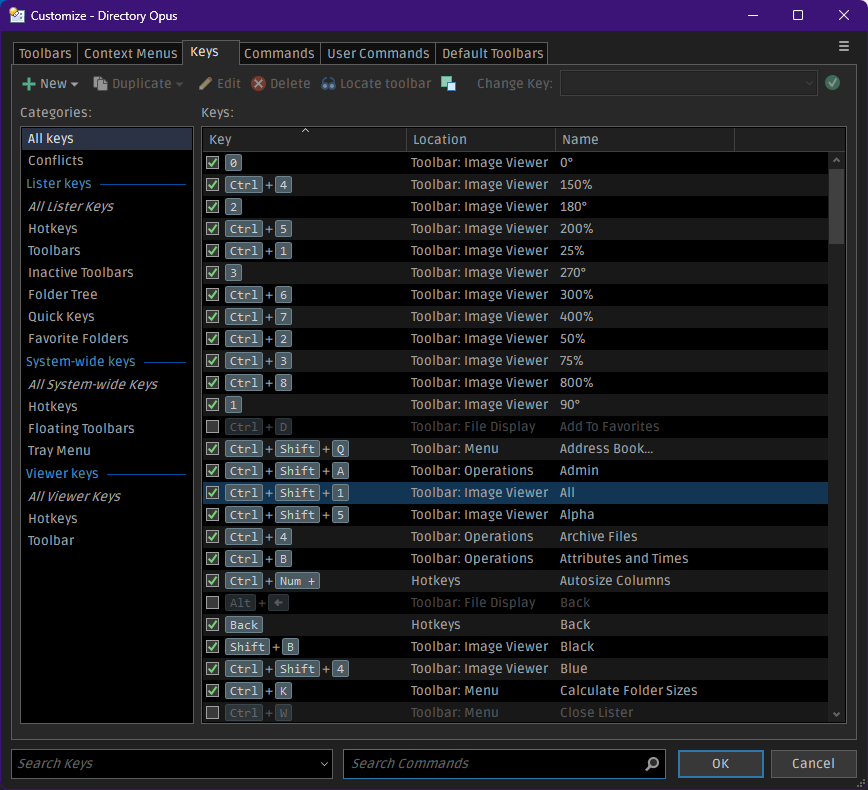
Task: Select All Lister Keys category
Action: point(107,206)
